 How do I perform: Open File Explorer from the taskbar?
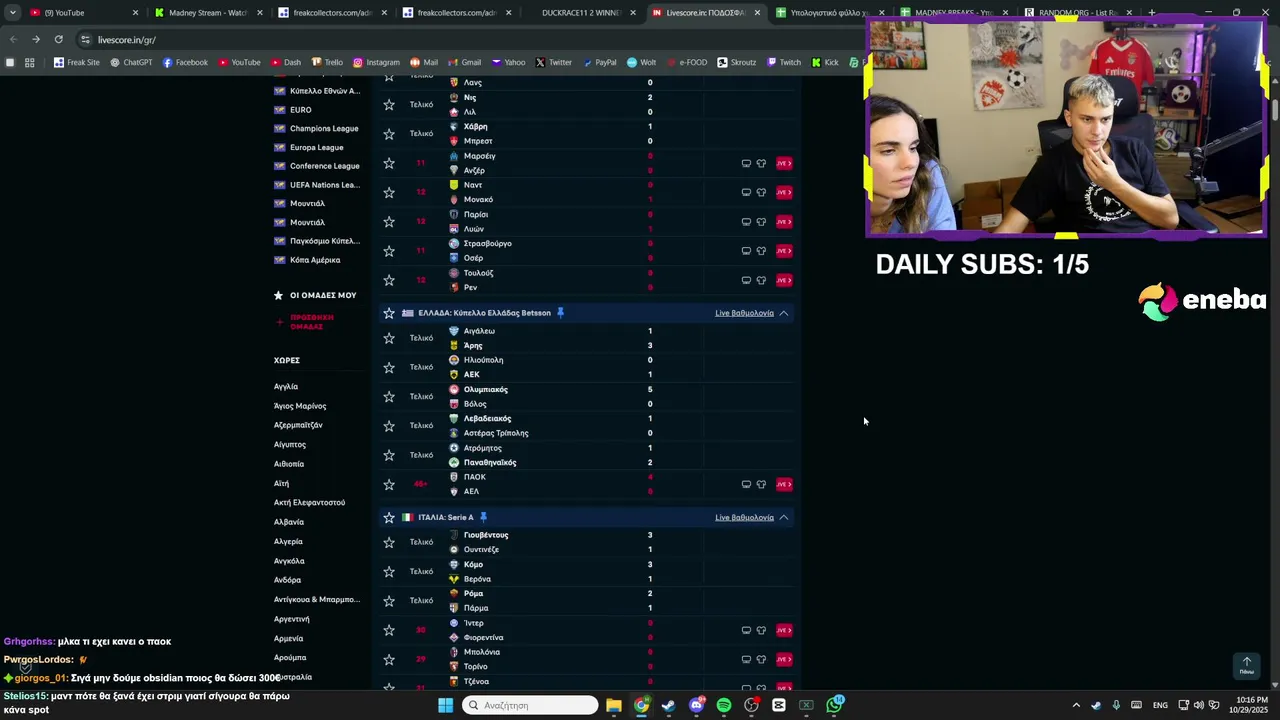tap(614, 705)
